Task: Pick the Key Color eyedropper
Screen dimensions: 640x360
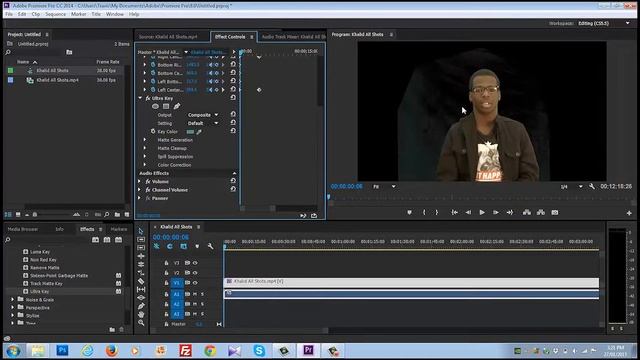Action: point(199,132)
